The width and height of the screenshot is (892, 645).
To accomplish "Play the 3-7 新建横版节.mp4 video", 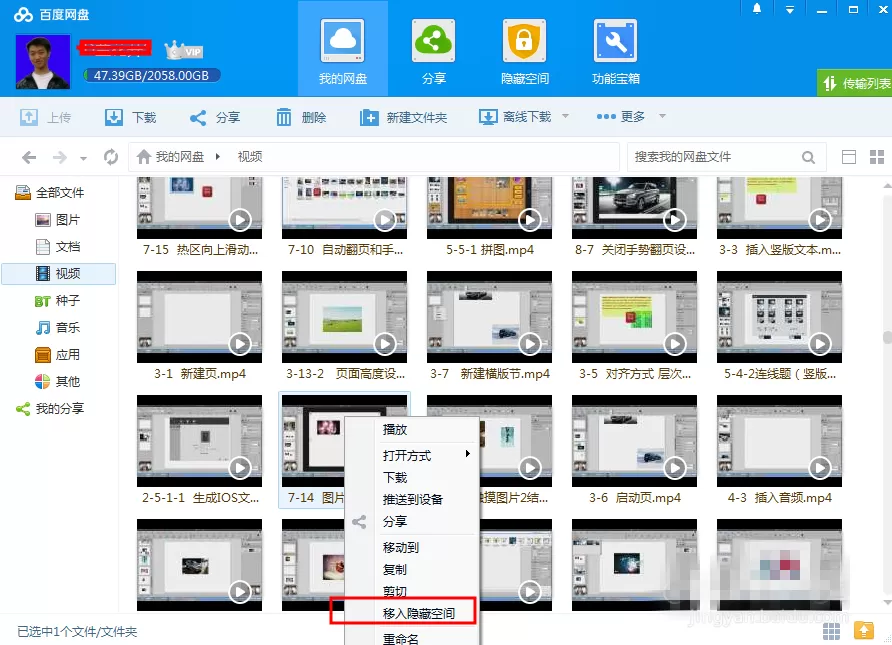I will pyautogui.click(x=530, y=344).
